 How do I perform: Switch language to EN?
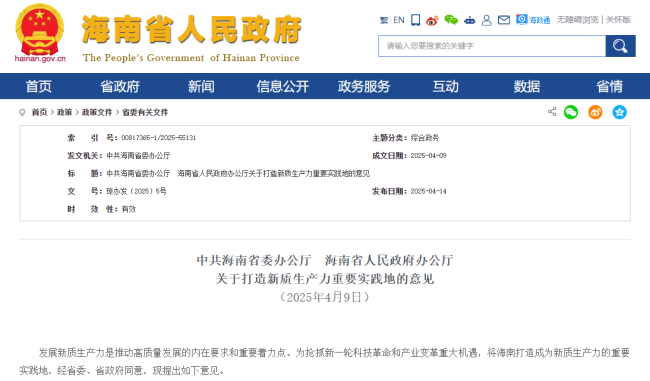coord(399,20)
